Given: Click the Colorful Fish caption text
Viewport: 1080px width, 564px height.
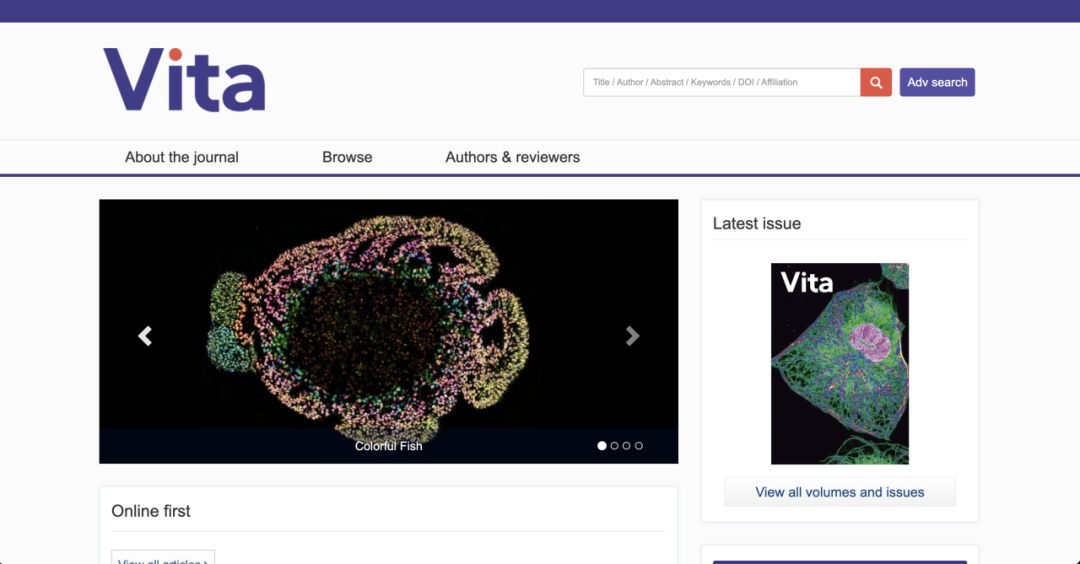Looking at the screenshot, I should (x=388, y=446).
